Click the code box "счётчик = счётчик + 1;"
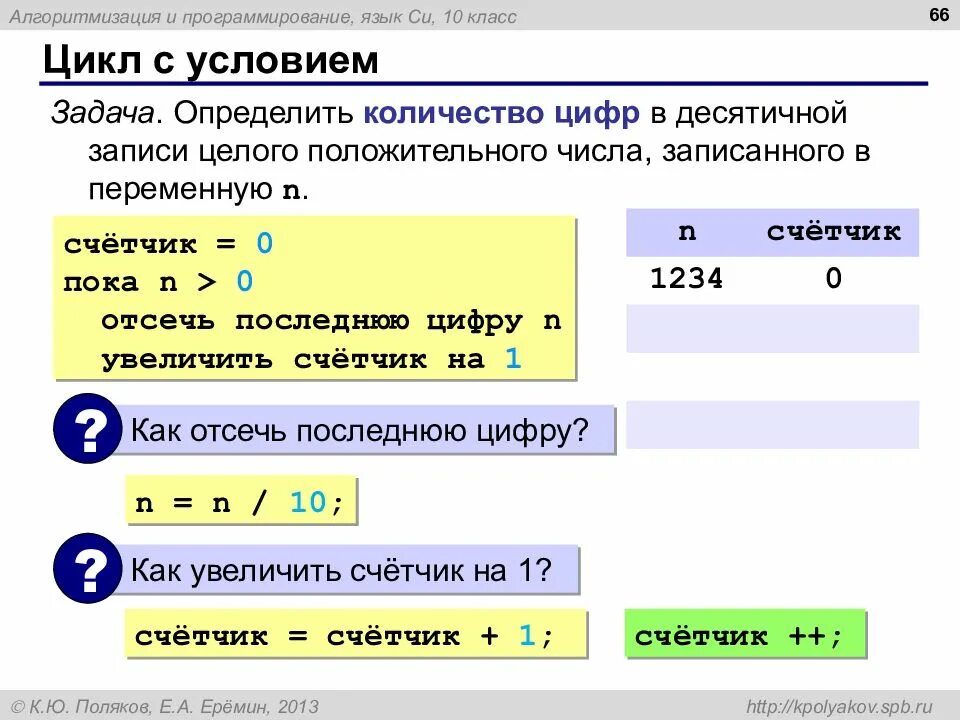 pos(356,634)
